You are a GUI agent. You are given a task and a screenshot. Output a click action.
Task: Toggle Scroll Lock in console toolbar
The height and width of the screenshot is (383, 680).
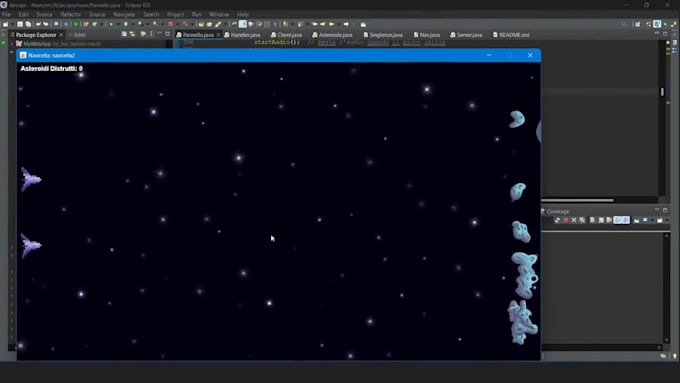[601, 220]
